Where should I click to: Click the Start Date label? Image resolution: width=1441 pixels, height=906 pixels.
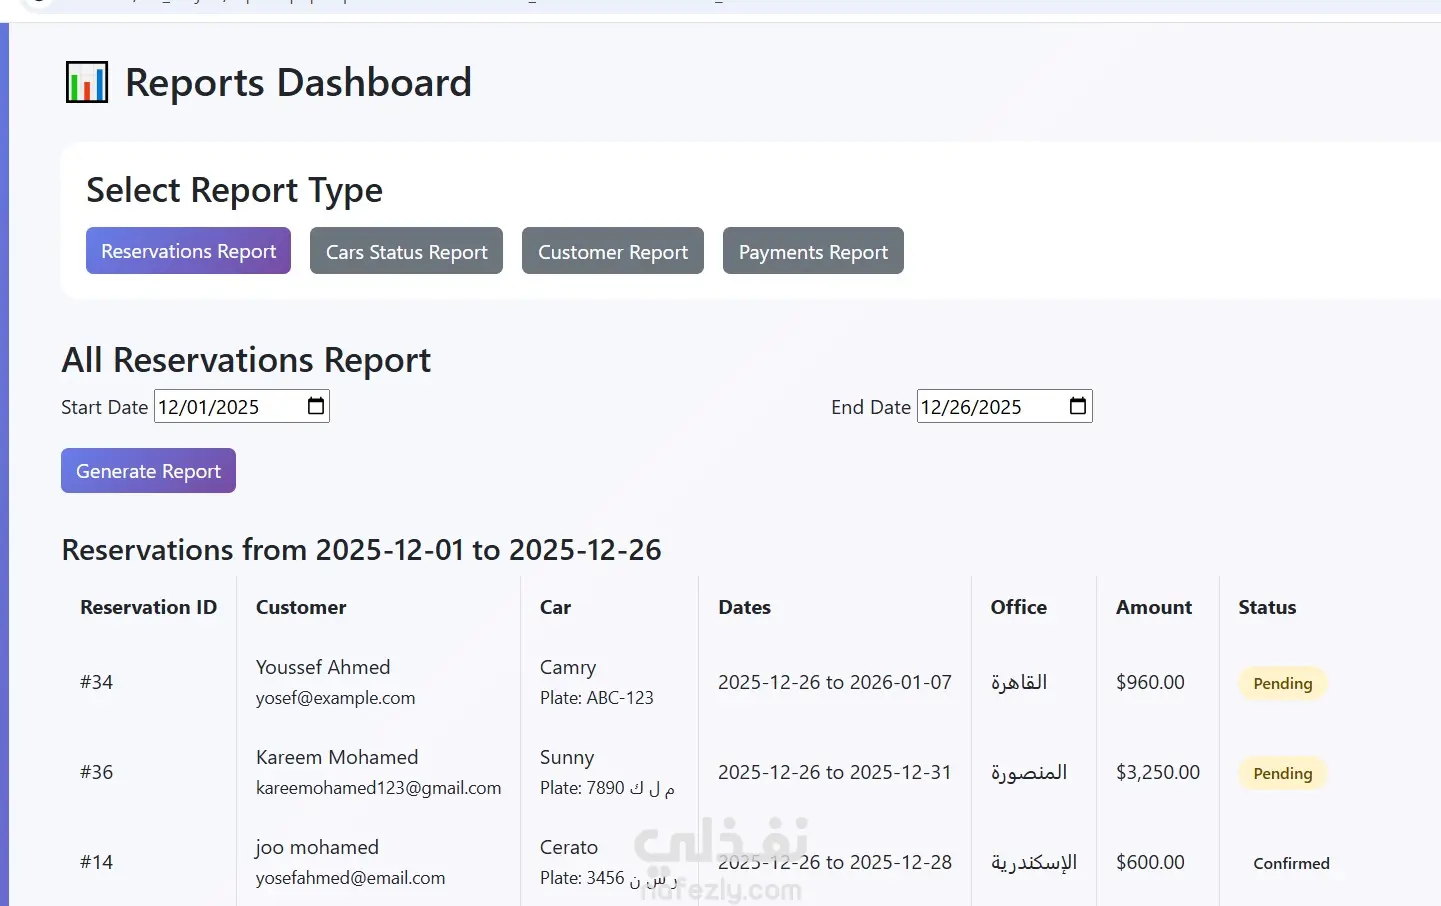click(105, 407)
